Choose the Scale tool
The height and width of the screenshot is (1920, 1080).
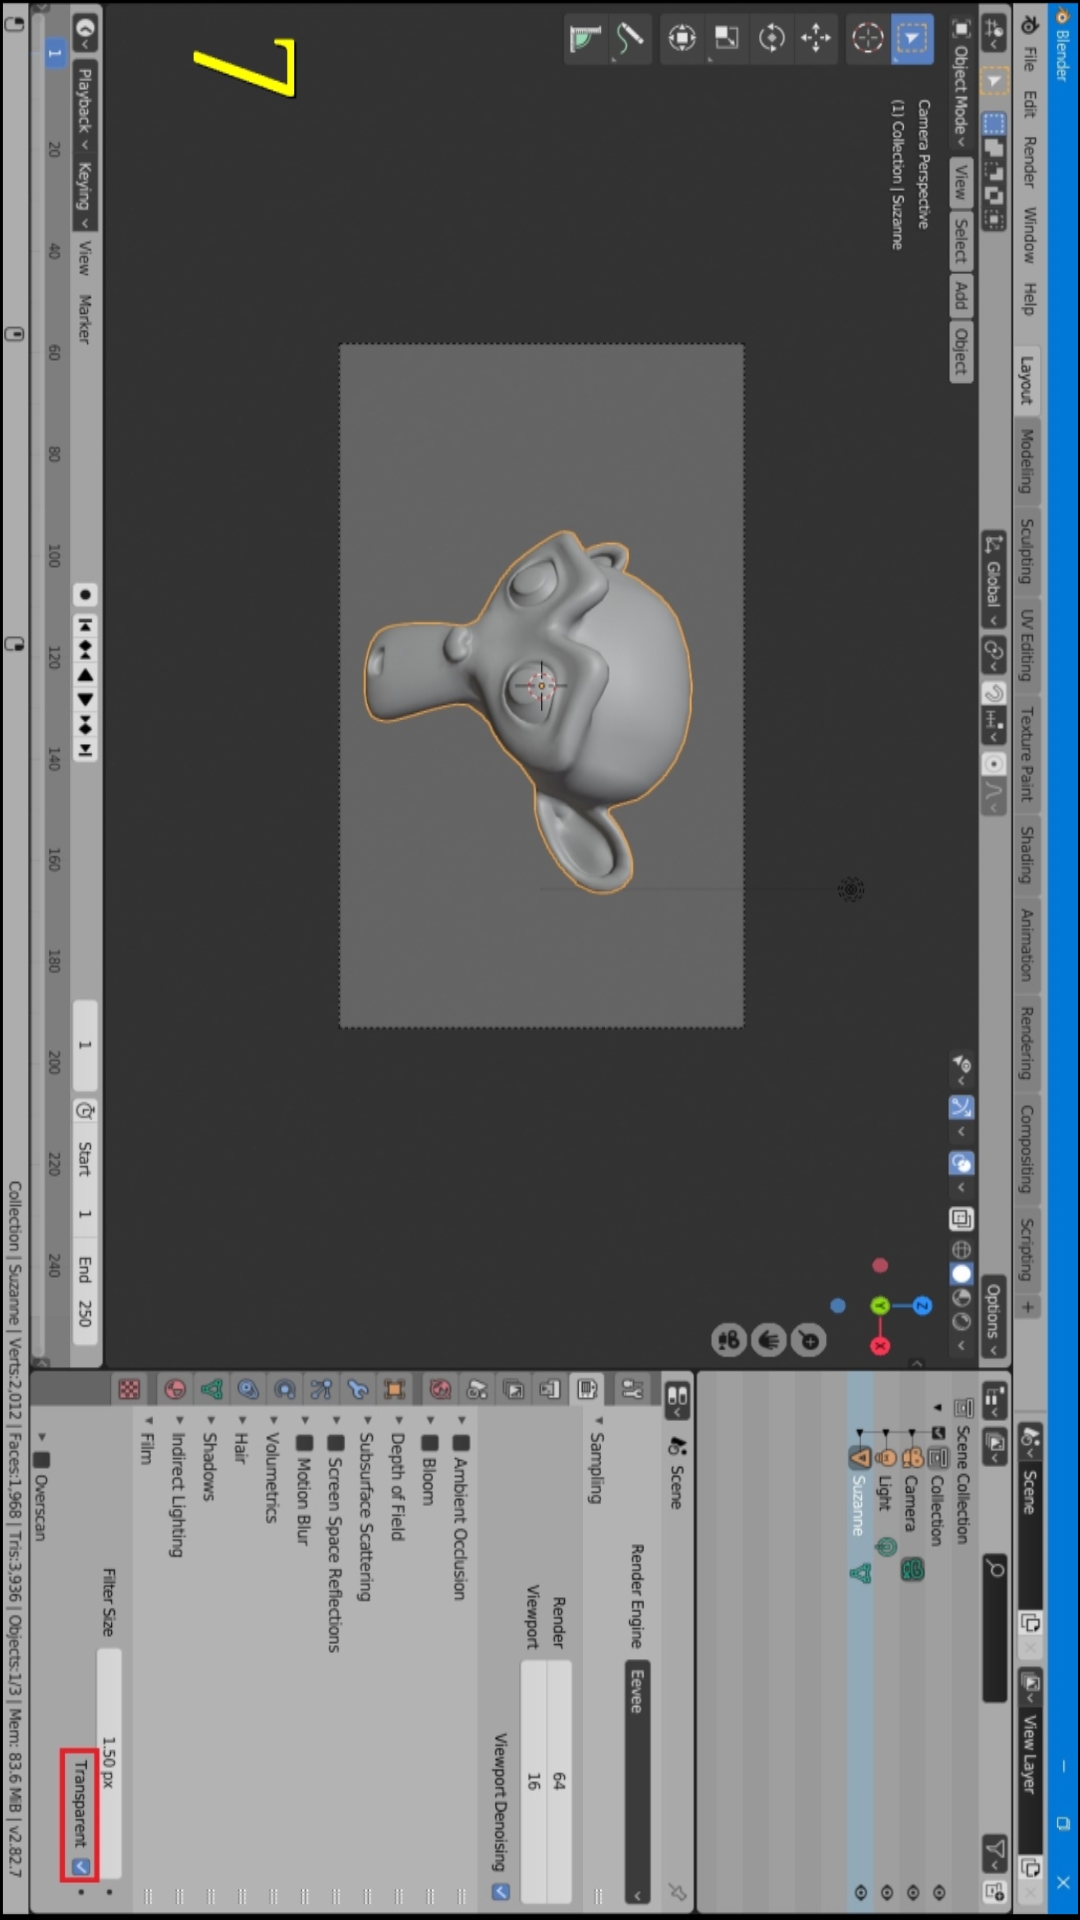(727, 39)
